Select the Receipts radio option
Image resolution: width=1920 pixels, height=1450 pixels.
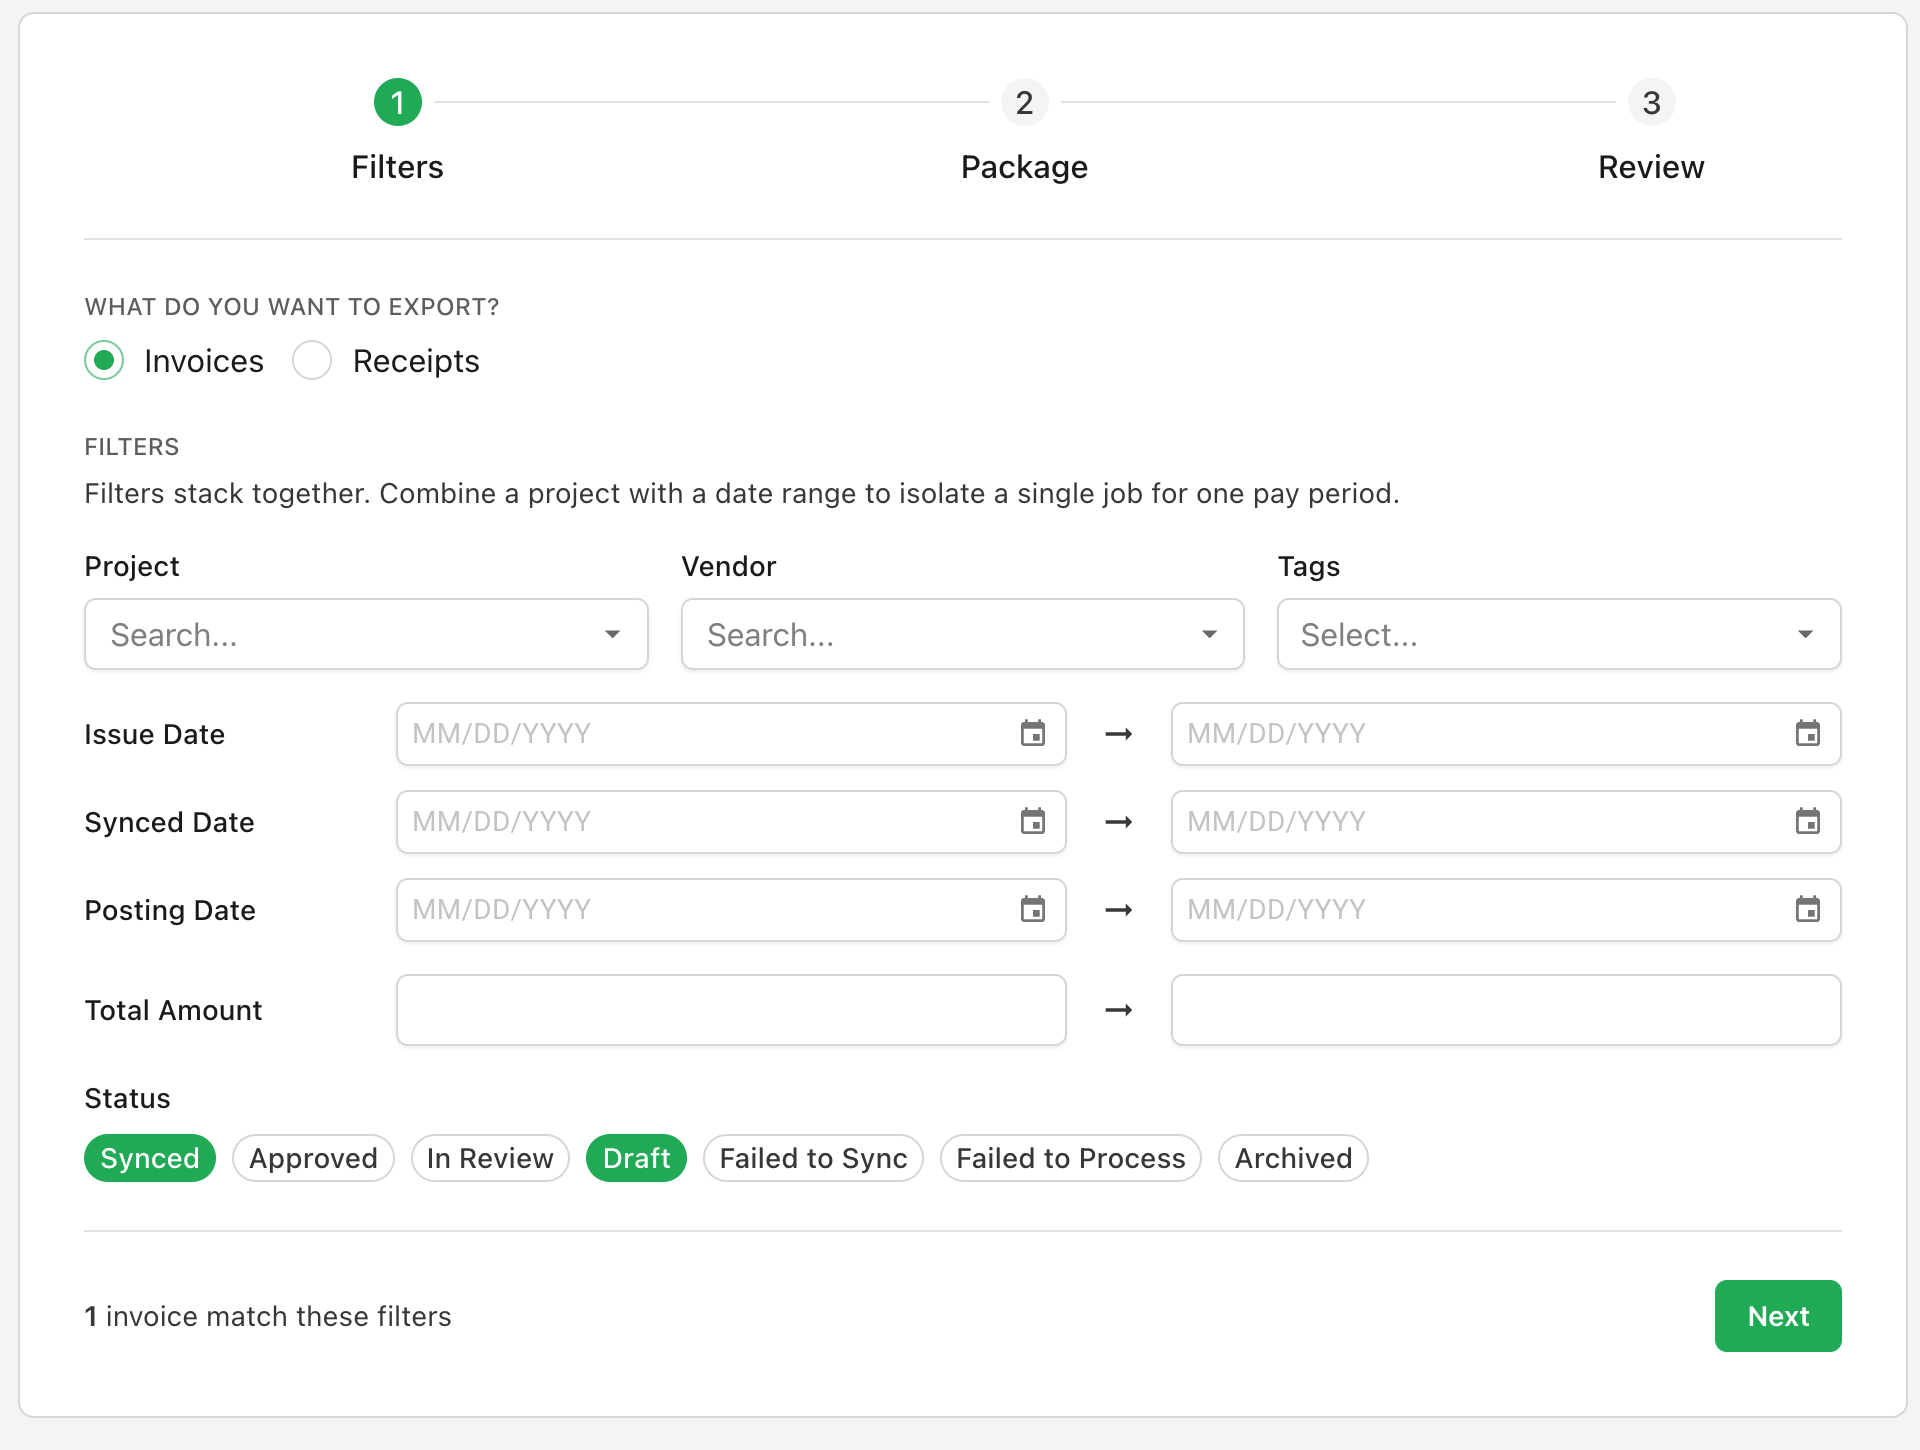[312, 360]
